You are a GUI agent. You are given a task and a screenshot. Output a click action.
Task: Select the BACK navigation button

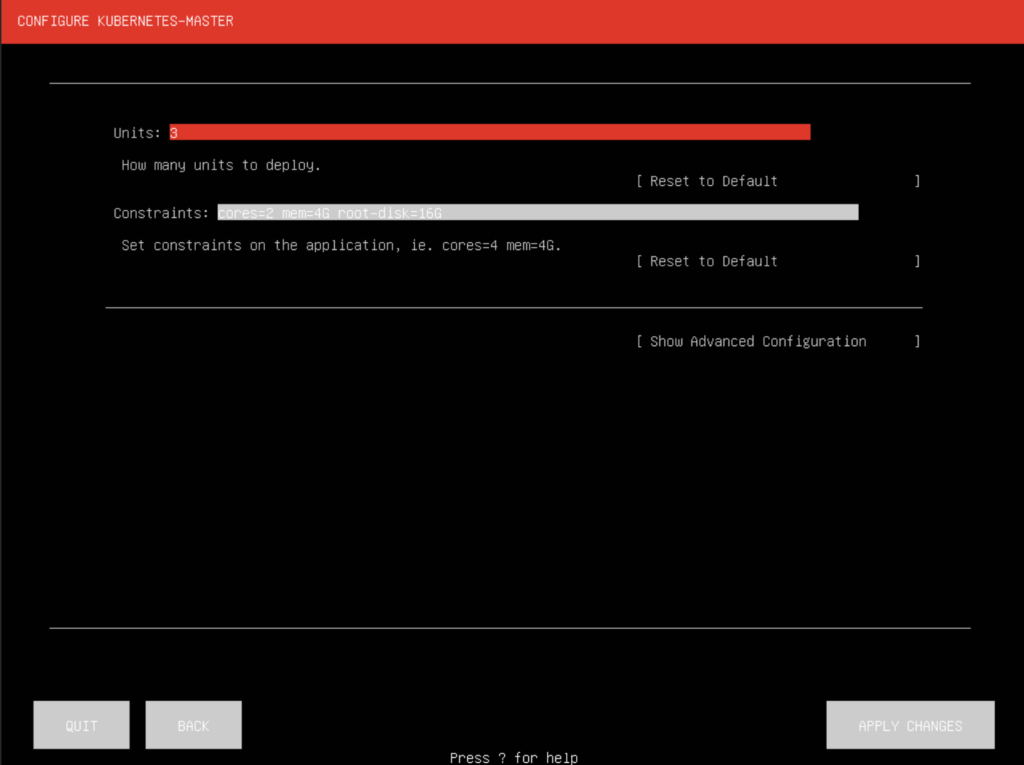(193, 724)
